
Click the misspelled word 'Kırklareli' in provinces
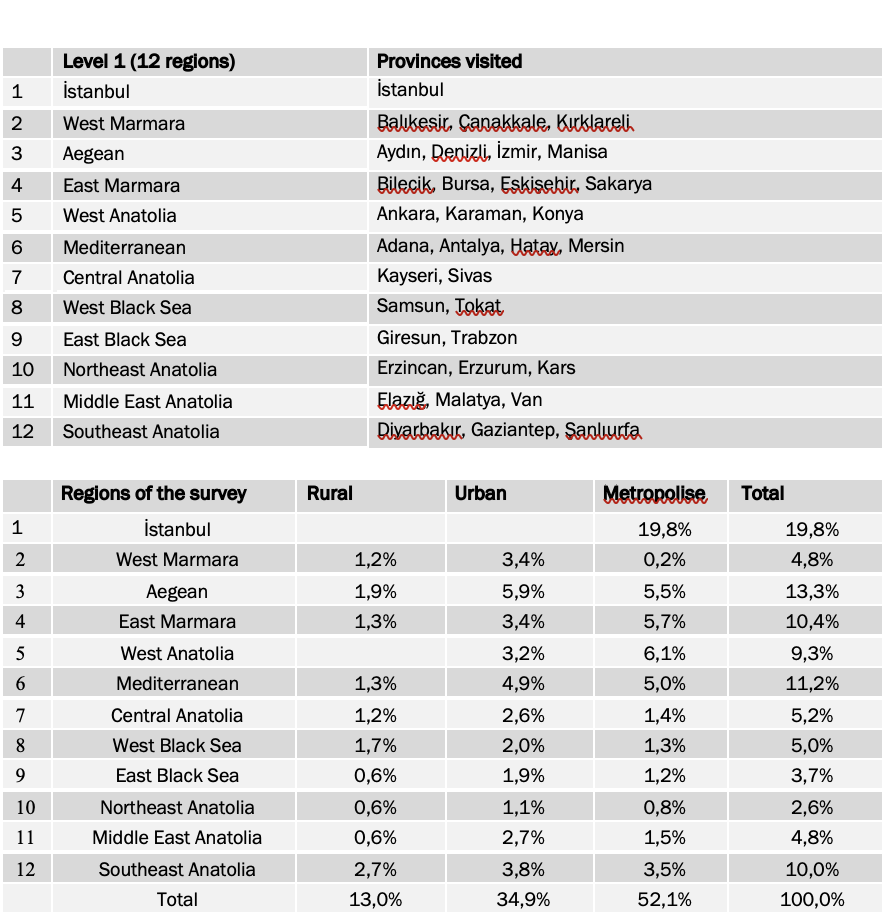pyautogui.click(x=594, y=123)
